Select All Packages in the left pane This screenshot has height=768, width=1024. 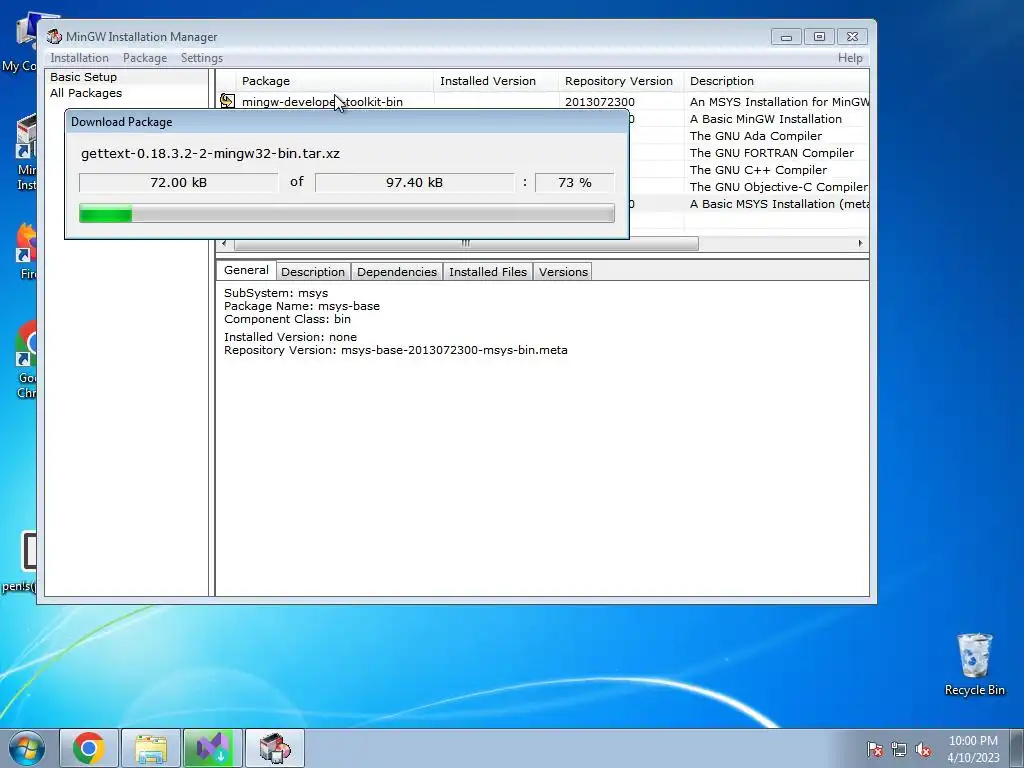86,93
